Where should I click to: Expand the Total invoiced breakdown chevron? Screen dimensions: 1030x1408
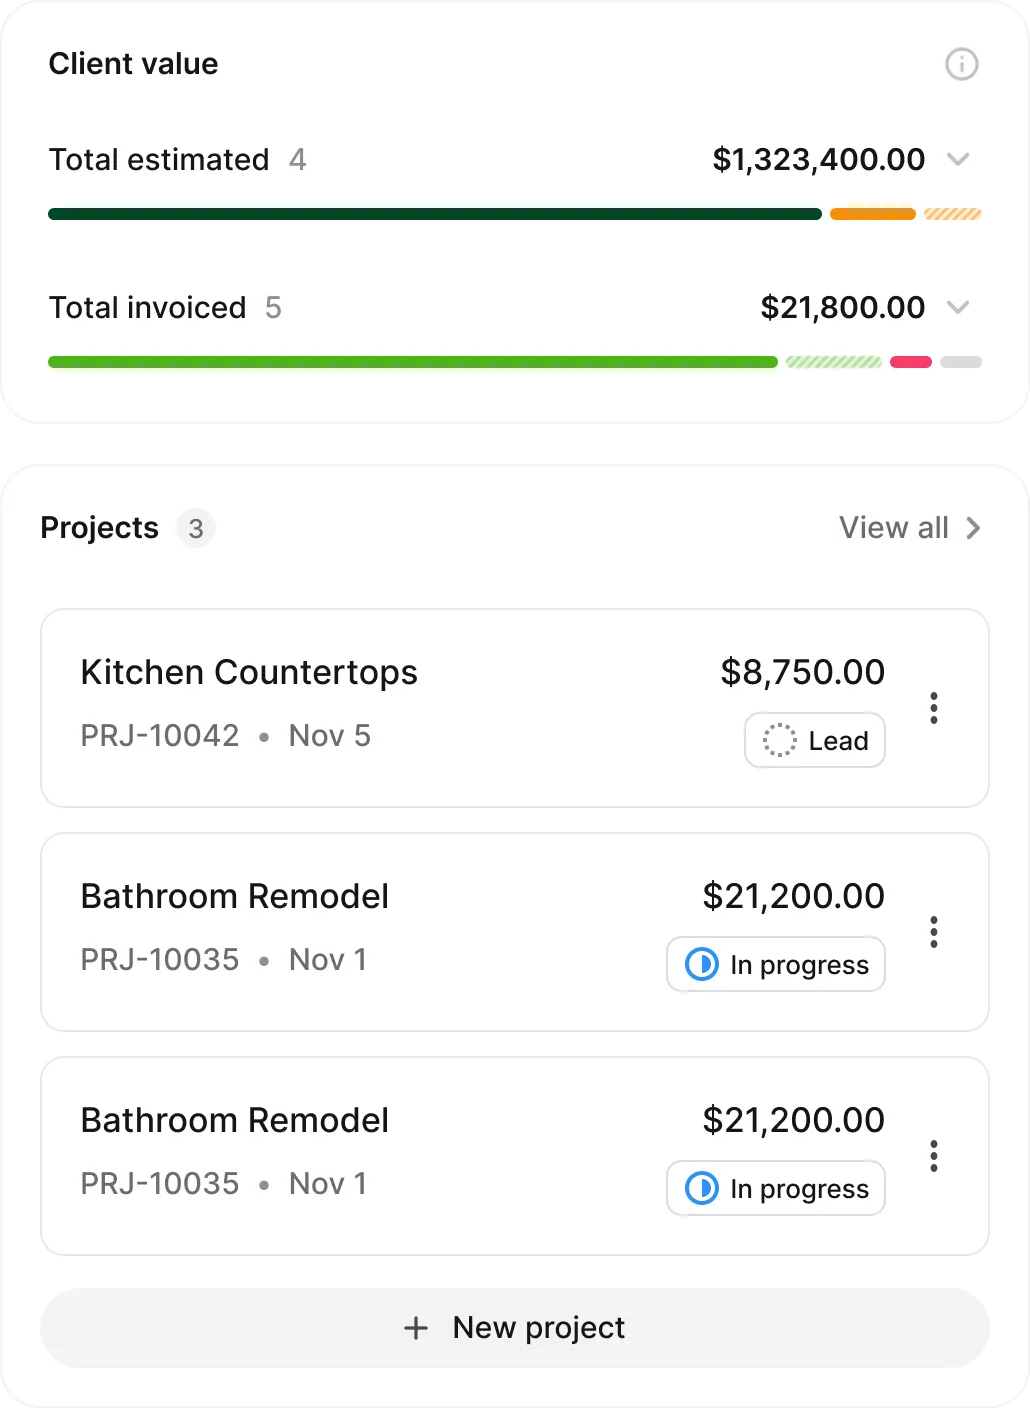coord(958,308)
